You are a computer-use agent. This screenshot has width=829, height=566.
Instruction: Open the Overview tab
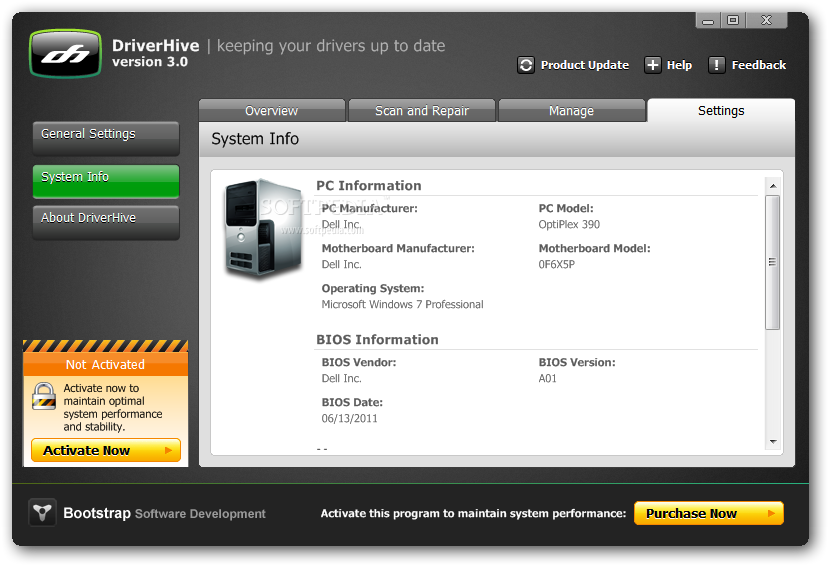coord(272,110)
